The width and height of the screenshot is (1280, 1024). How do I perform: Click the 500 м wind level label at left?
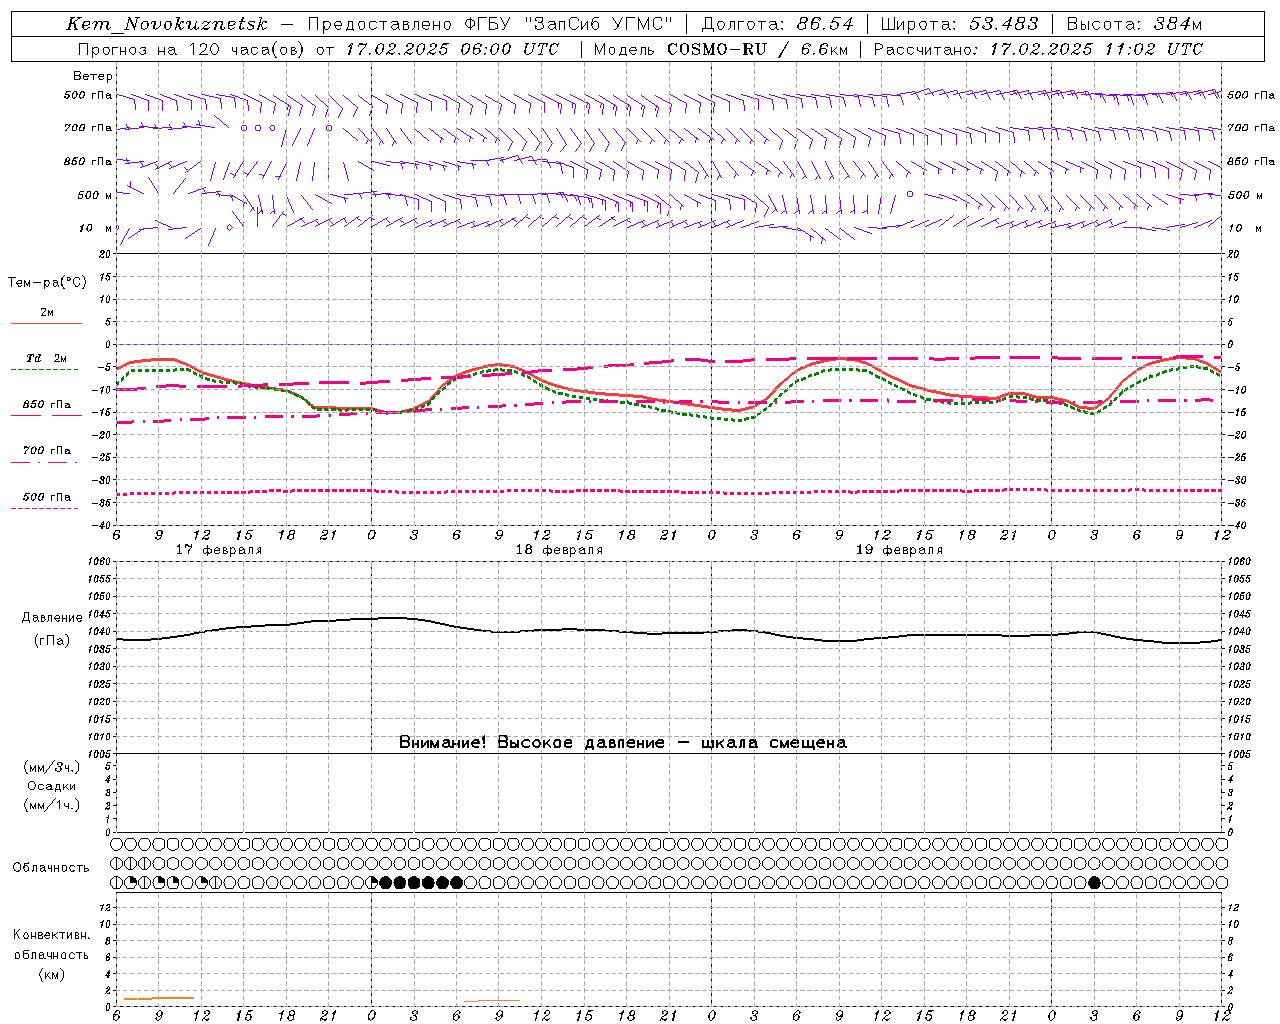[x=95, y=195]
